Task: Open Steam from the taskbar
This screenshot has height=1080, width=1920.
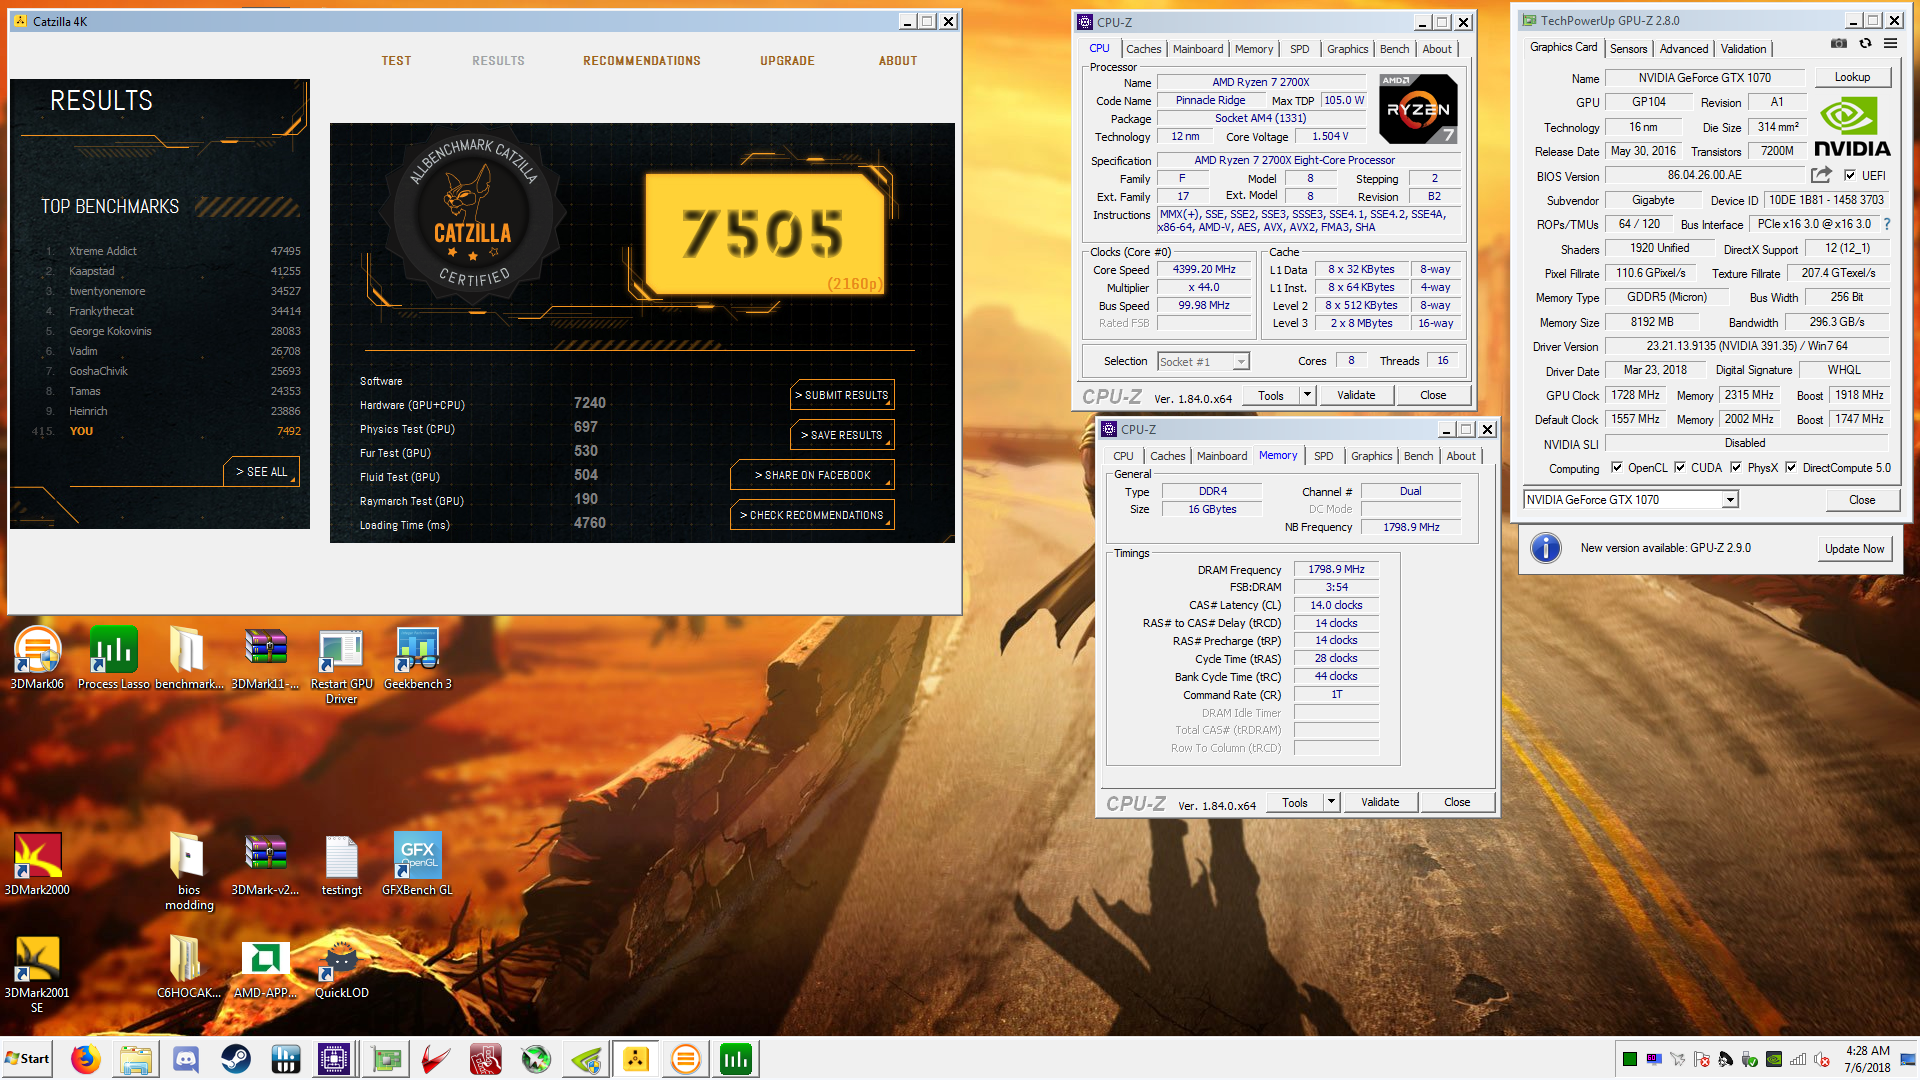Action: click(x=236, y=1059)
